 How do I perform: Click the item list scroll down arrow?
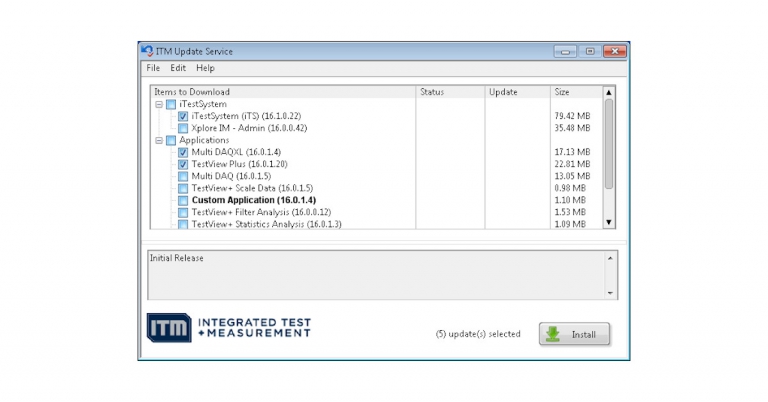[x=609, y=222]
